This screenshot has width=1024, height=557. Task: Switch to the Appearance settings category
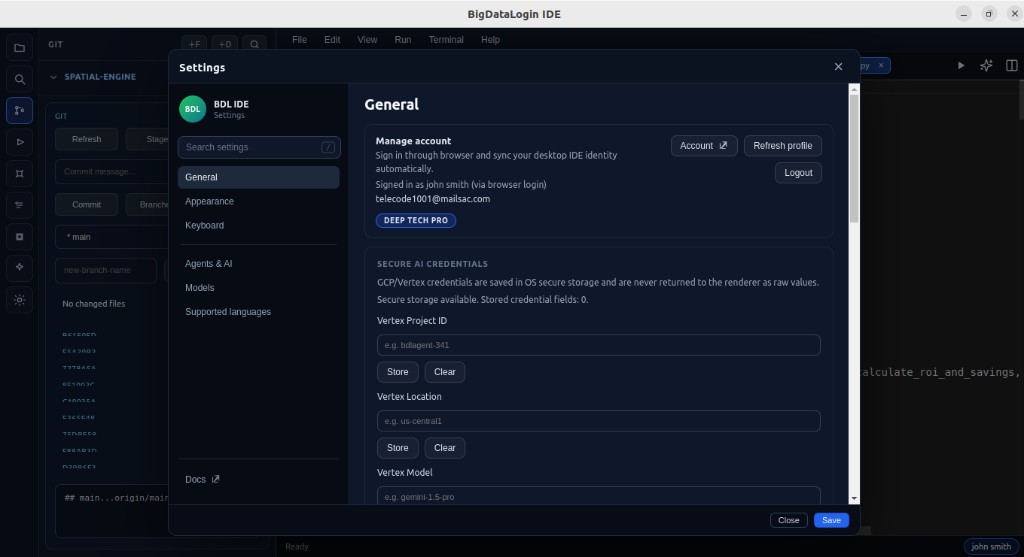pyautogui.click(x=259, y=201)
